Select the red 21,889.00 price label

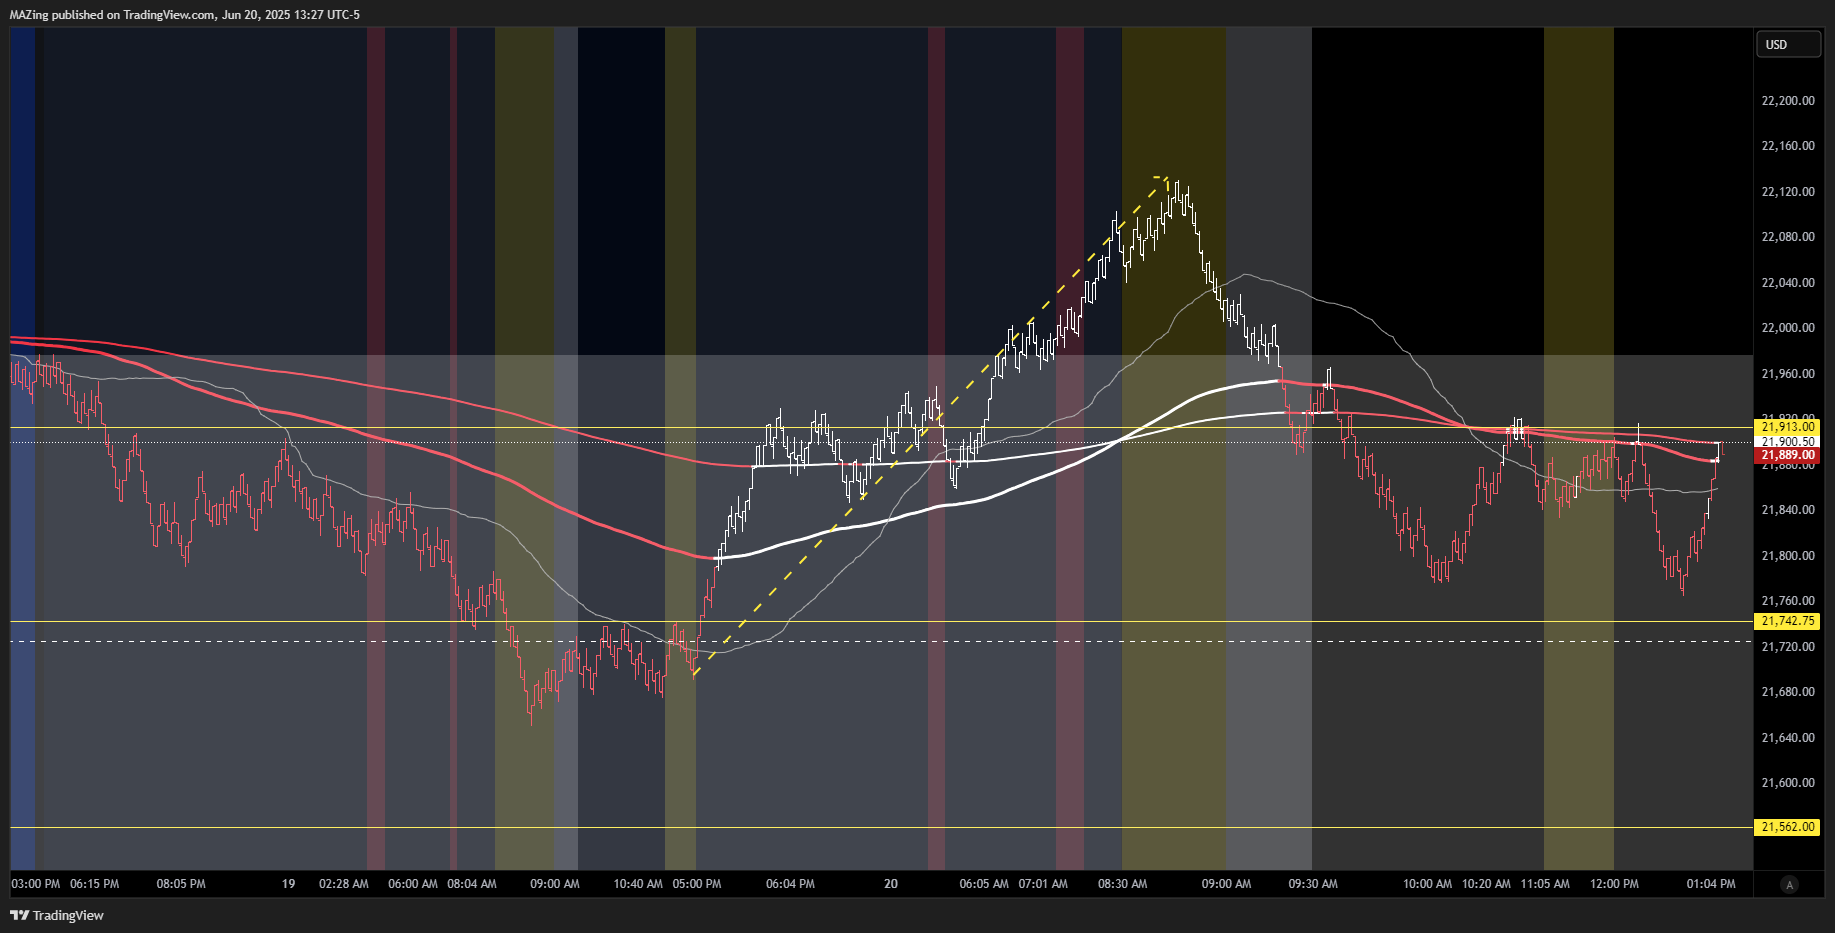1787,455
